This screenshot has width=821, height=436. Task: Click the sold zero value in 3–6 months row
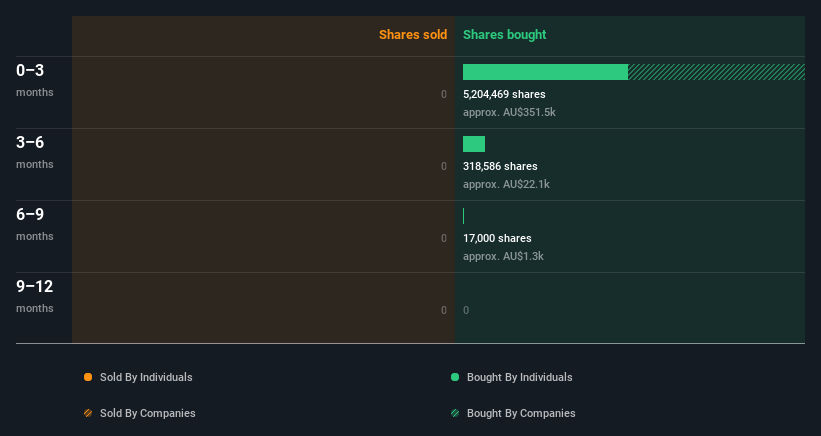click(x=444, y=166)
